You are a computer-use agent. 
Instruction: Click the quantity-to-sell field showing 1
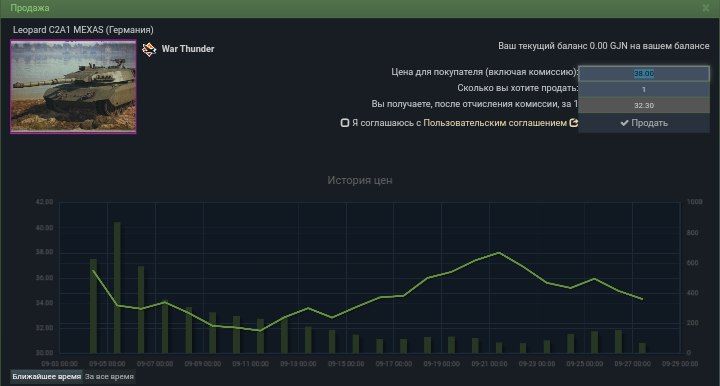[644, 90]
